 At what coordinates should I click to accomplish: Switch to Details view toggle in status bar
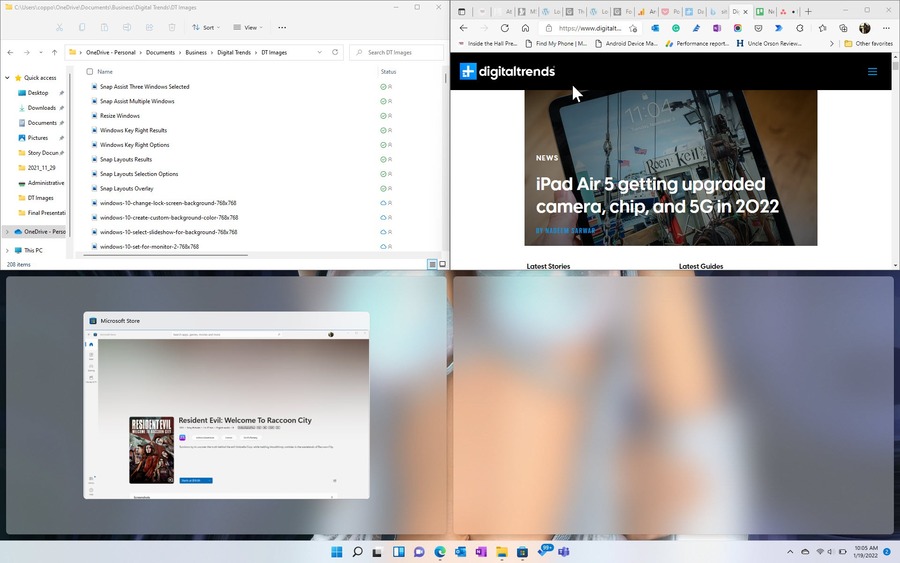(x=432, y=265)
